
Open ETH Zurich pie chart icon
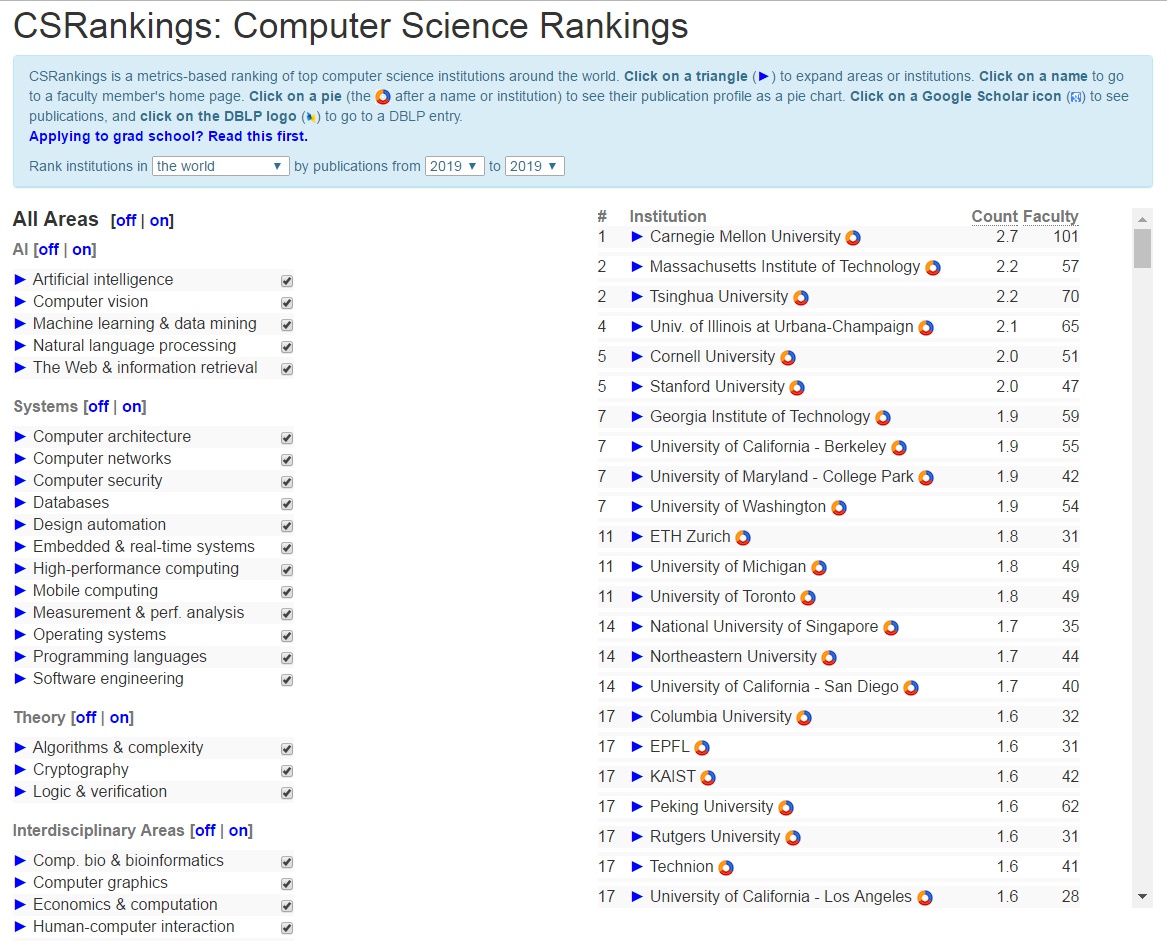click(x=743, y=538)
